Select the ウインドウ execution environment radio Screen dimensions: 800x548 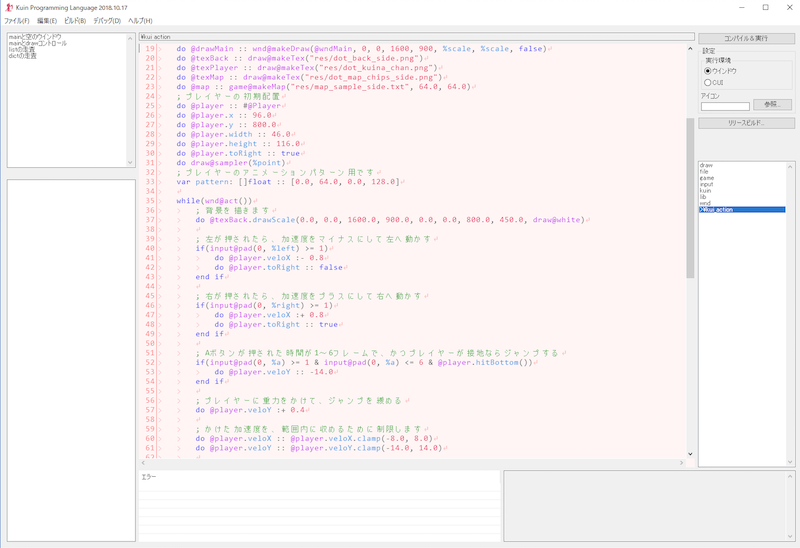[720, 71]
